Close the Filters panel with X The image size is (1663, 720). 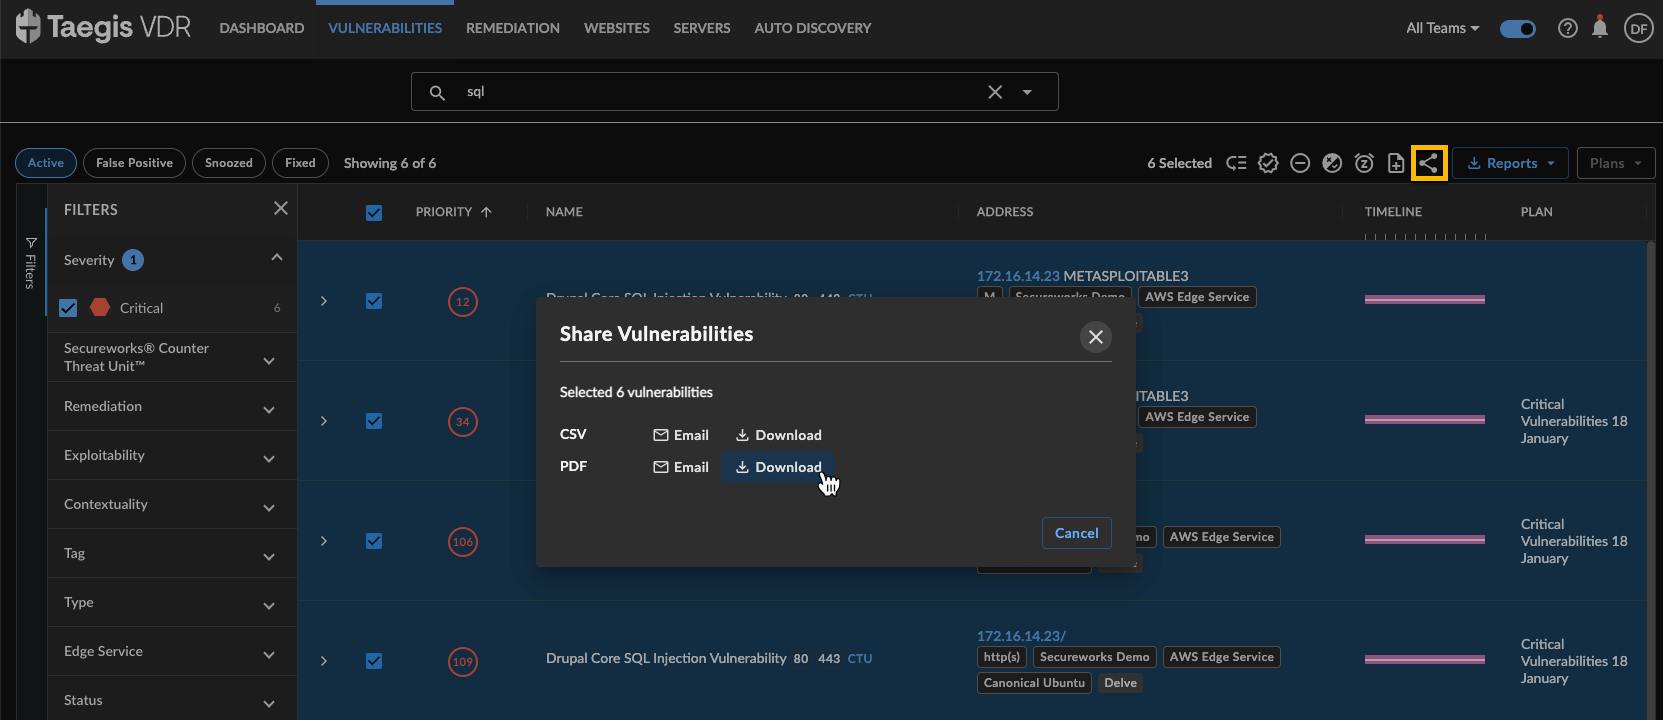coord(281,208)
